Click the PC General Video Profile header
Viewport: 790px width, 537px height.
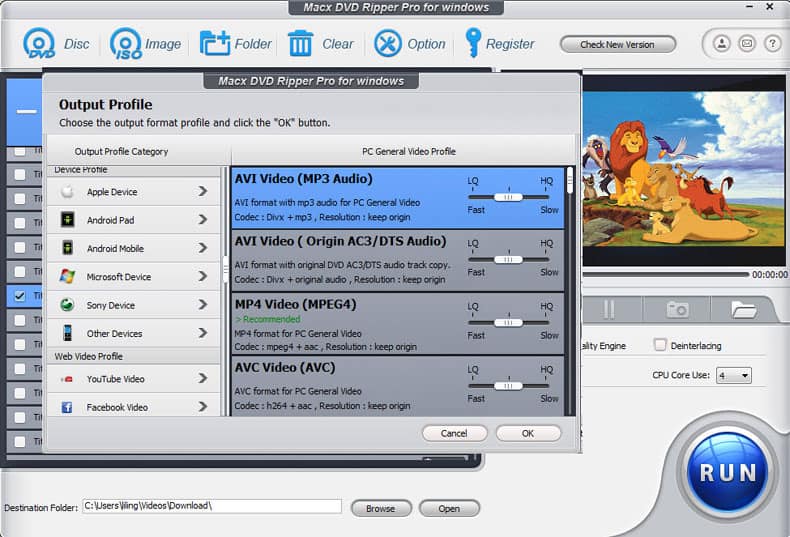pos(409,151)
